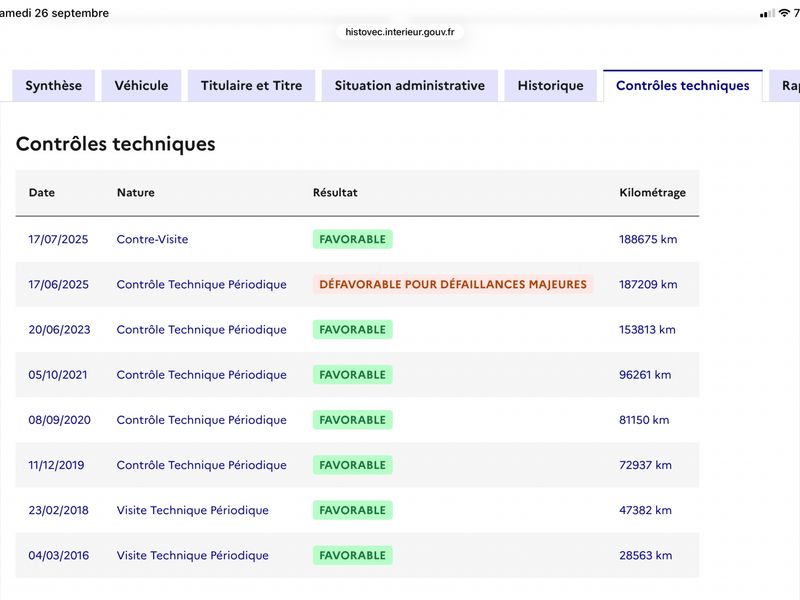Switch to the Véhicule tab

point(141,86)
